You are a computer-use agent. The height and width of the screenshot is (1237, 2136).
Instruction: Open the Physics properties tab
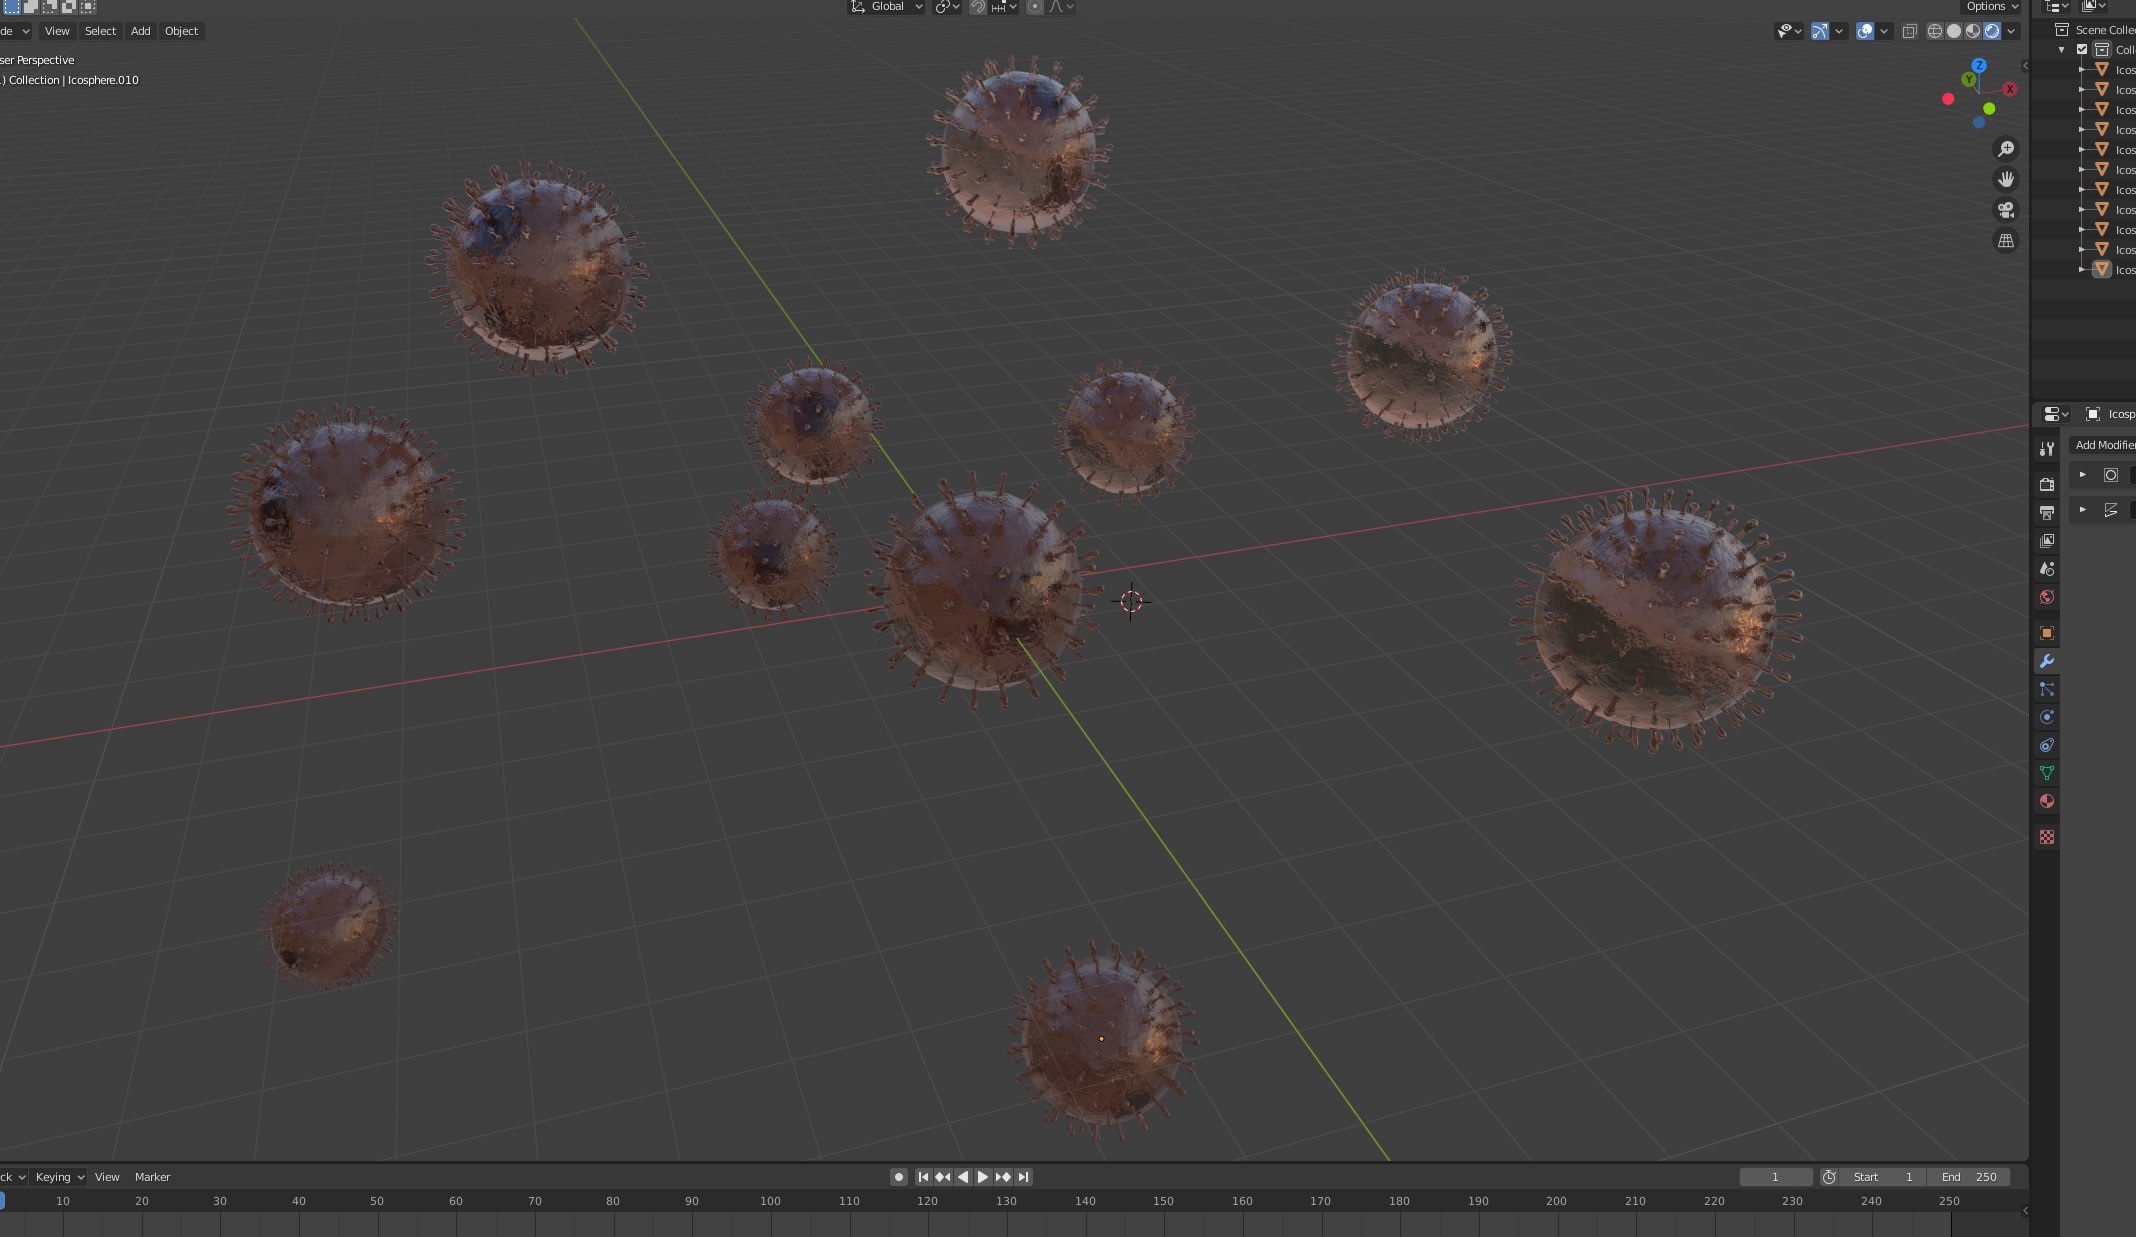pos(2047,717)
